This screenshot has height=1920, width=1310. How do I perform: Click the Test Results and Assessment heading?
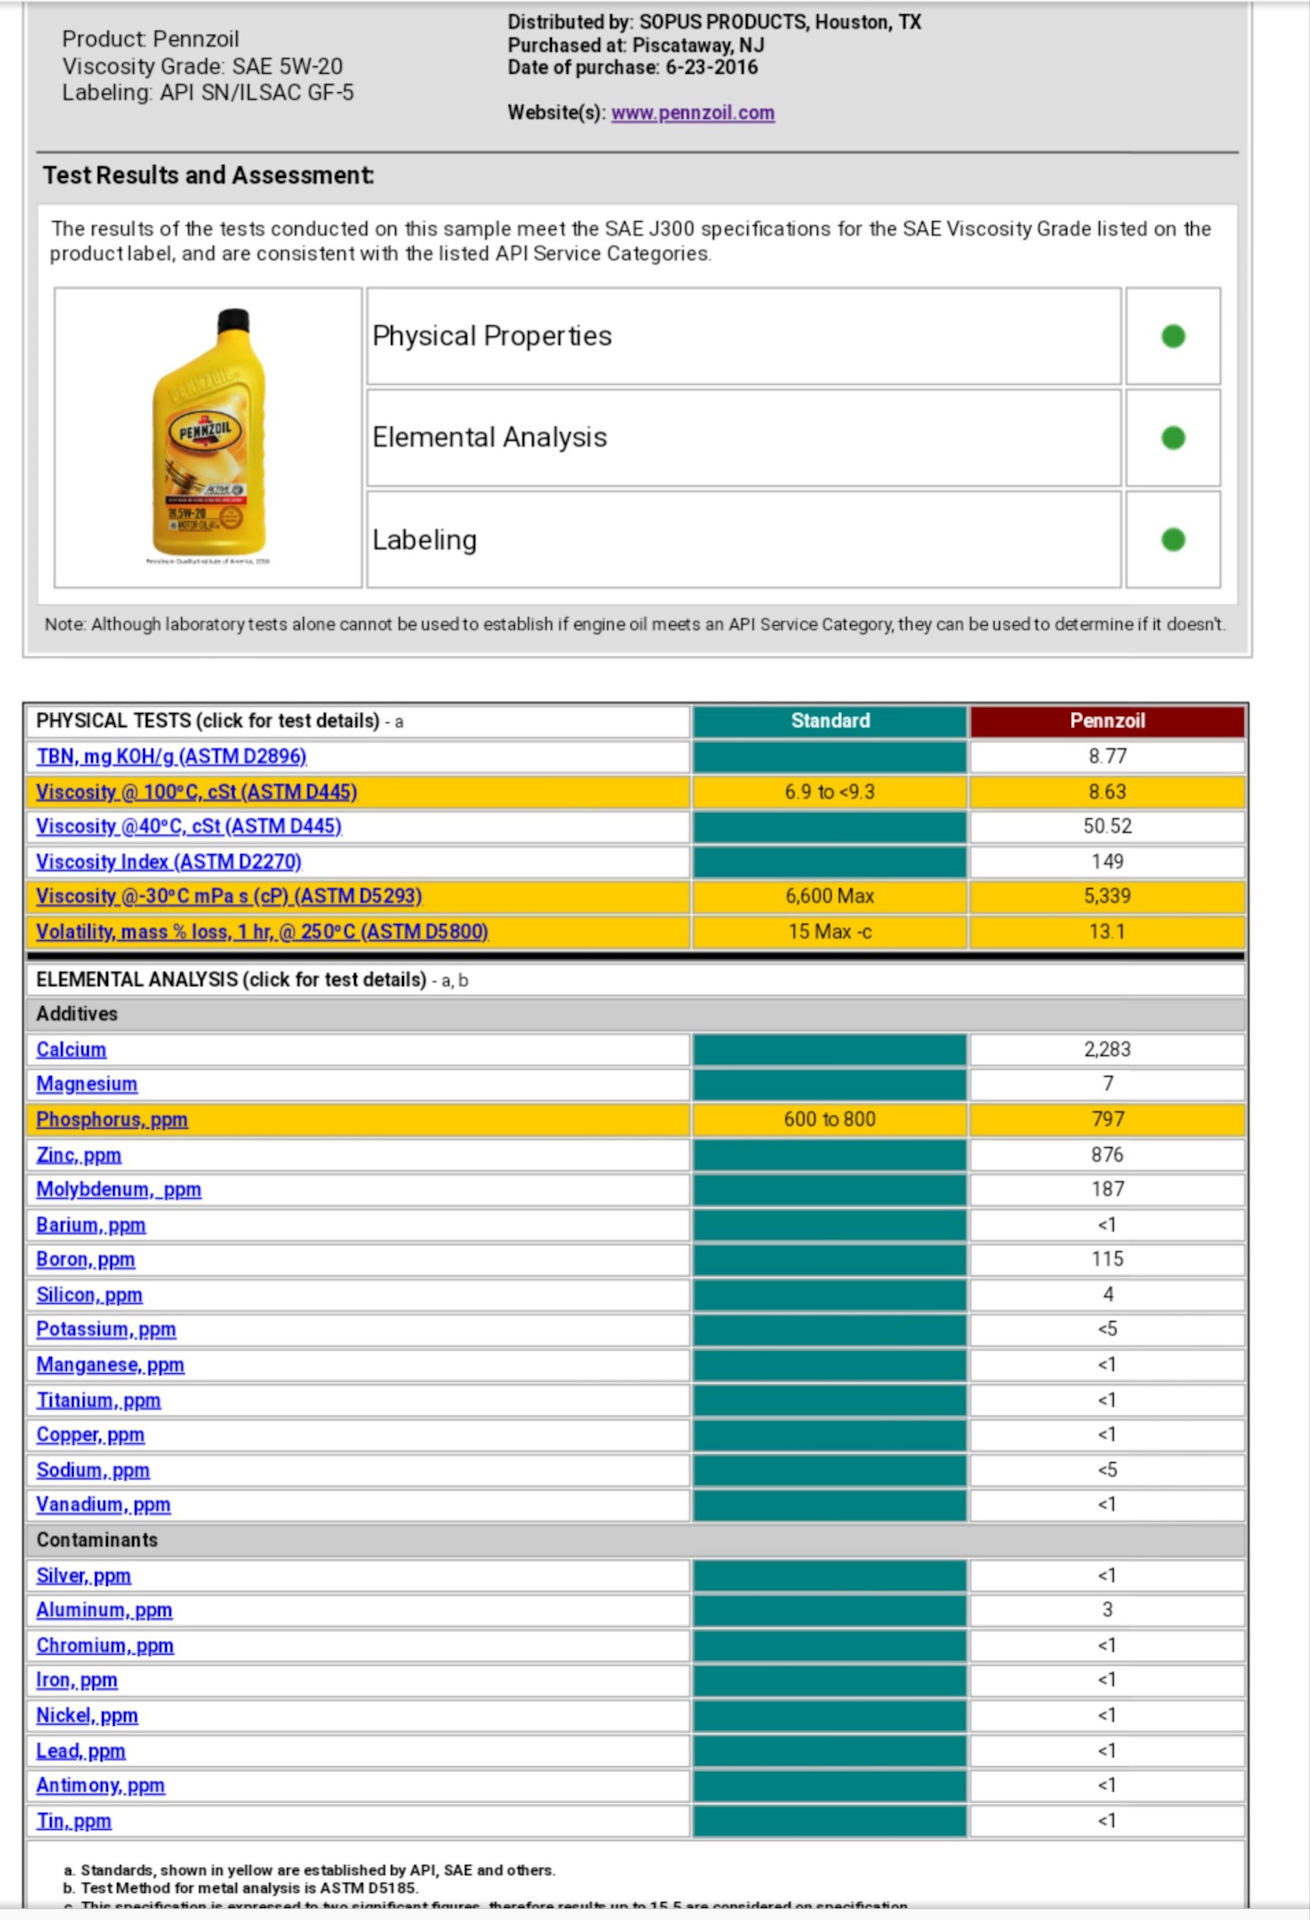[x=208, y=176]
